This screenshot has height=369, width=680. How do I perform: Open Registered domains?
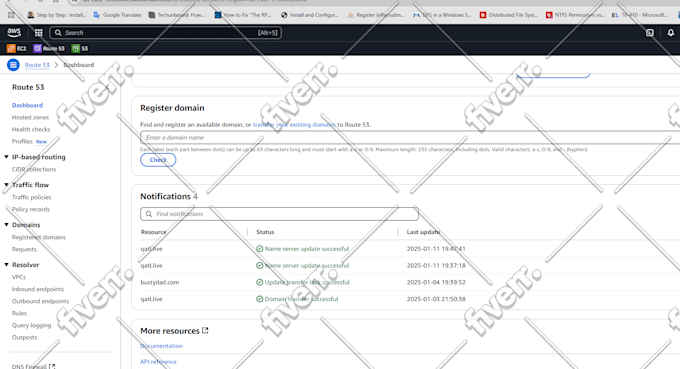coord(39,237)
